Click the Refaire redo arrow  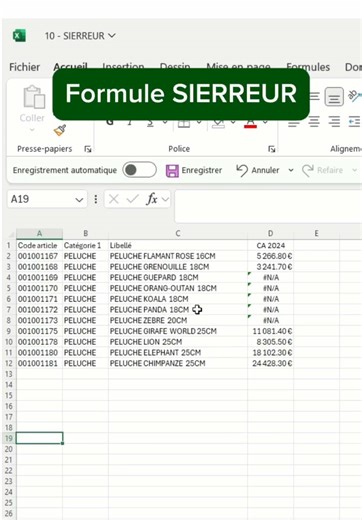pos(307,170)
